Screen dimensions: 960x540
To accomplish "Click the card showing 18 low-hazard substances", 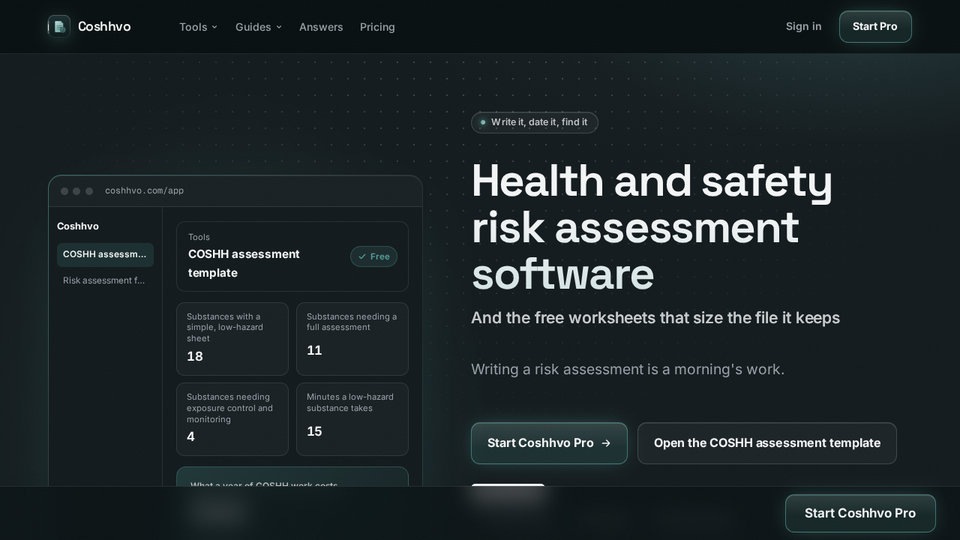I will (232, 339).
